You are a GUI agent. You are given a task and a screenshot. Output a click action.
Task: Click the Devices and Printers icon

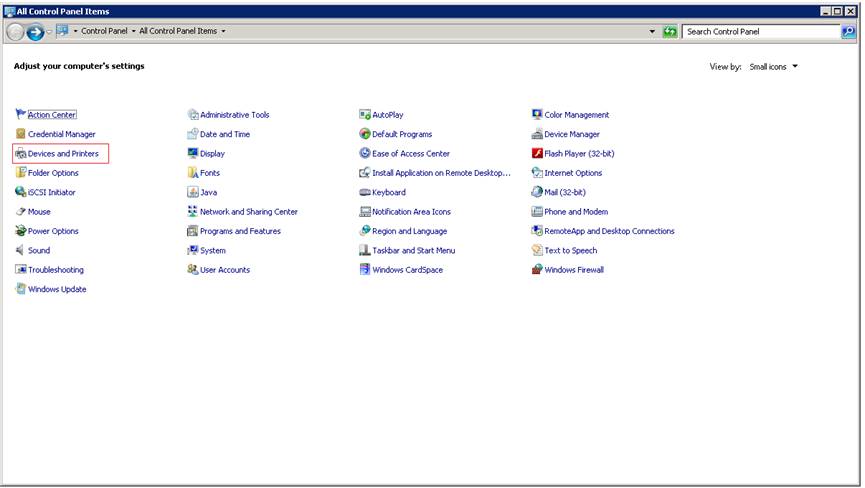(20, 153)
